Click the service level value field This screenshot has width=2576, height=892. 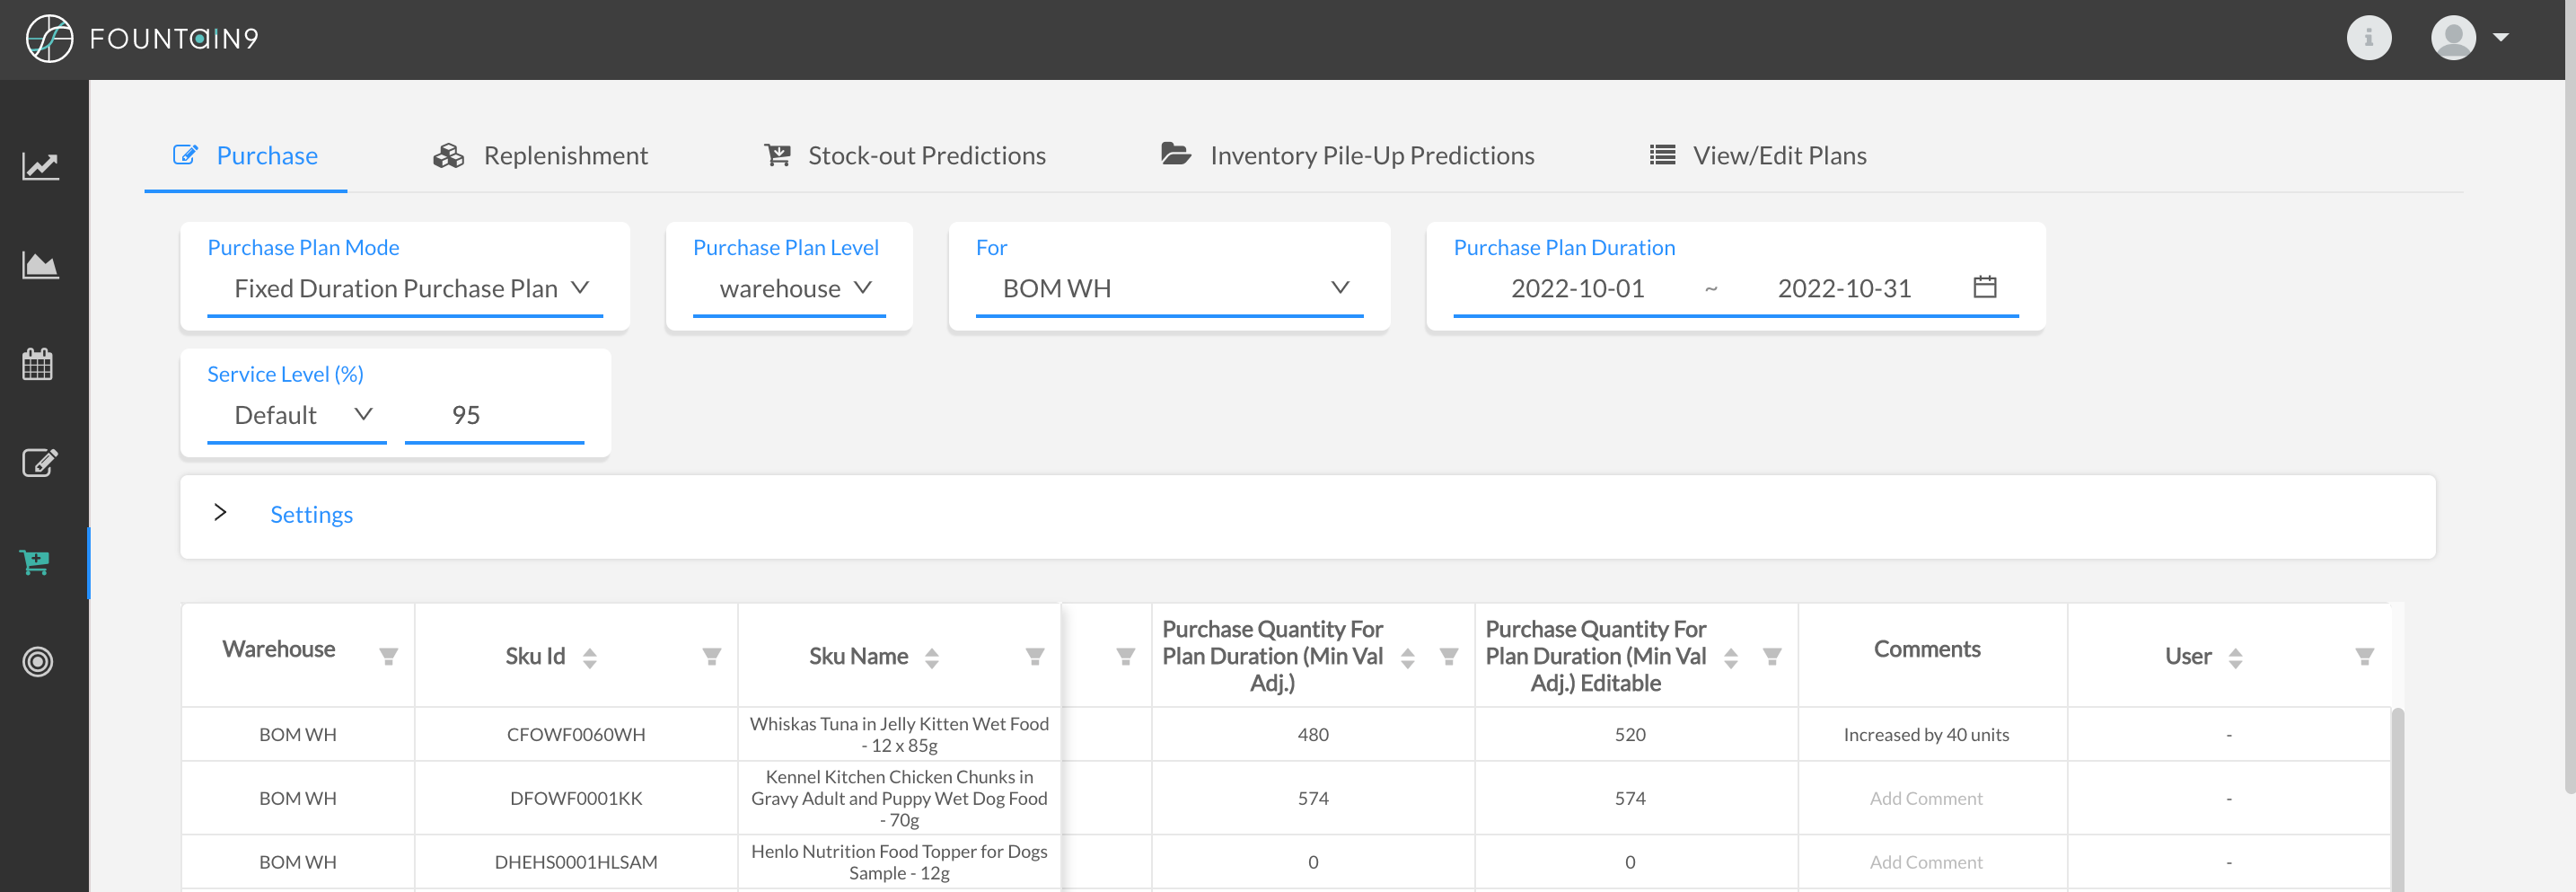494,415
